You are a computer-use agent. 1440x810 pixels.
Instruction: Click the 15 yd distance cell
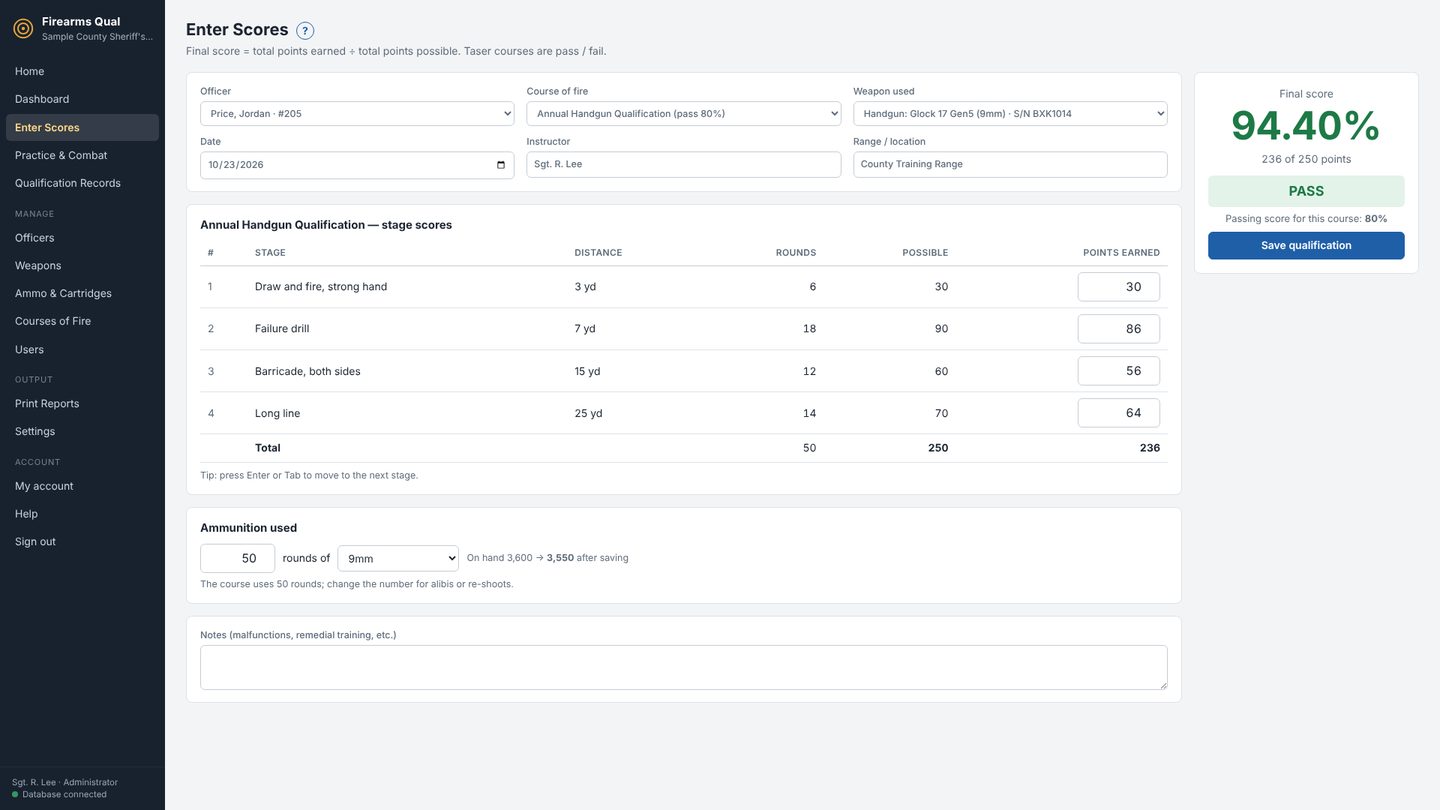(x=588, y=372)
